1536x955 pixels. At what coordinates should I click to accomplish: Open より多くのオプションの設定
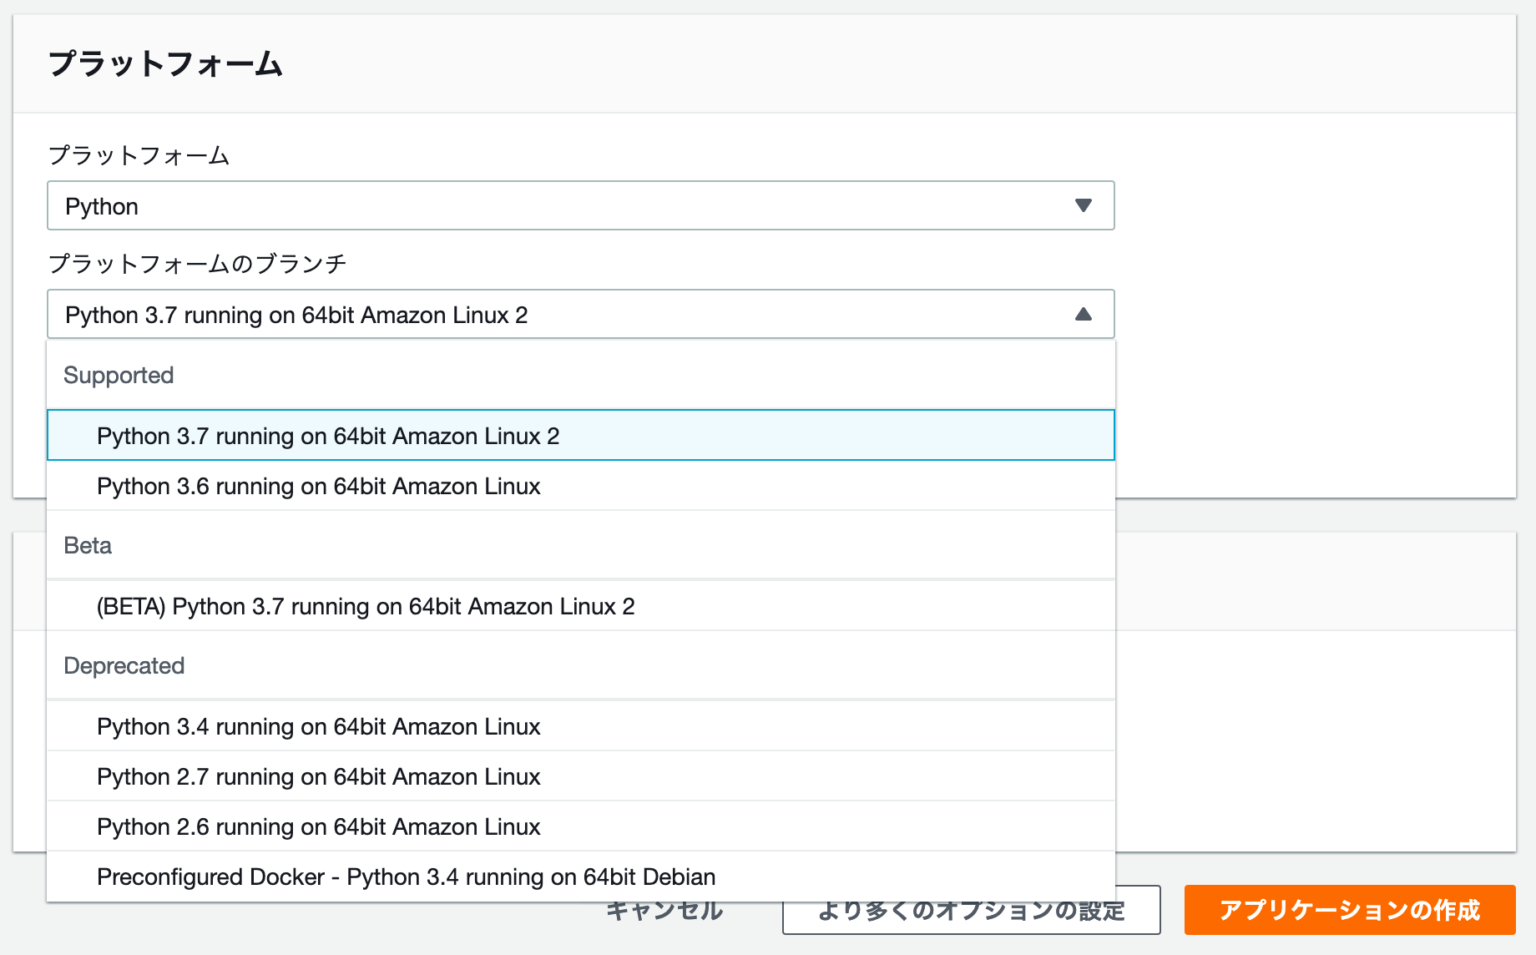coord(970,910)
